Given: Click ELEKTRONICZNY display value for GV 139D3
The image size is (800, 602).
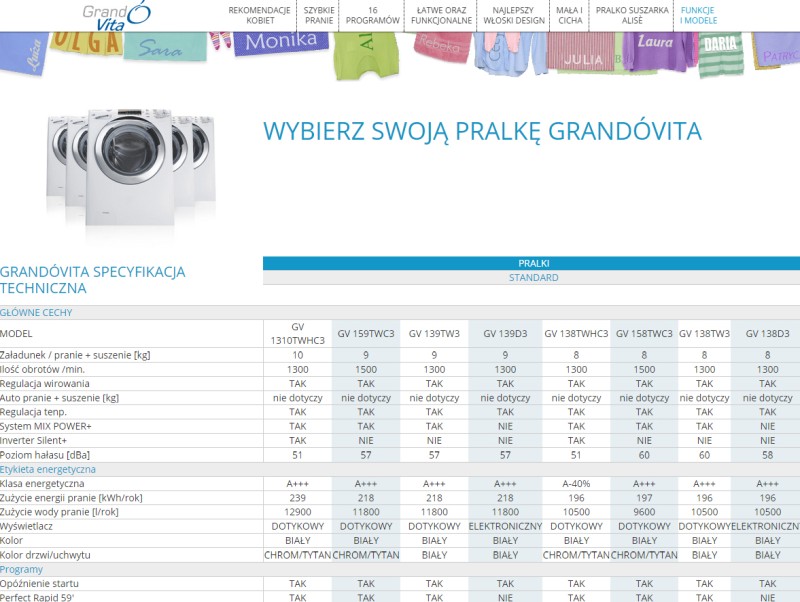Looking at the screenshot, I should click(x=505, y=526).
